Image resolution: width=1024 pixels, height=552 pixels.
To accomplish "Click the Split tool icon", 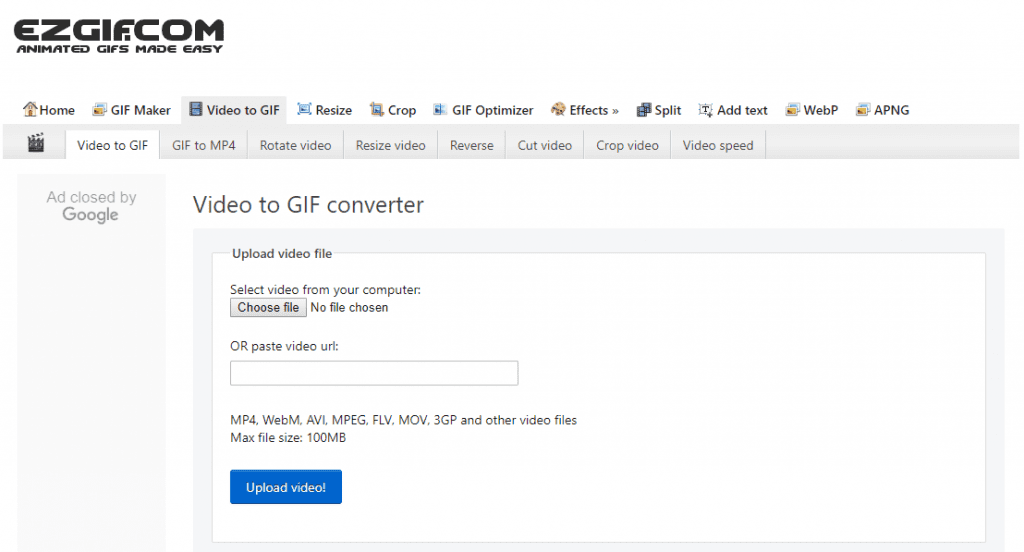I will 643,110.
